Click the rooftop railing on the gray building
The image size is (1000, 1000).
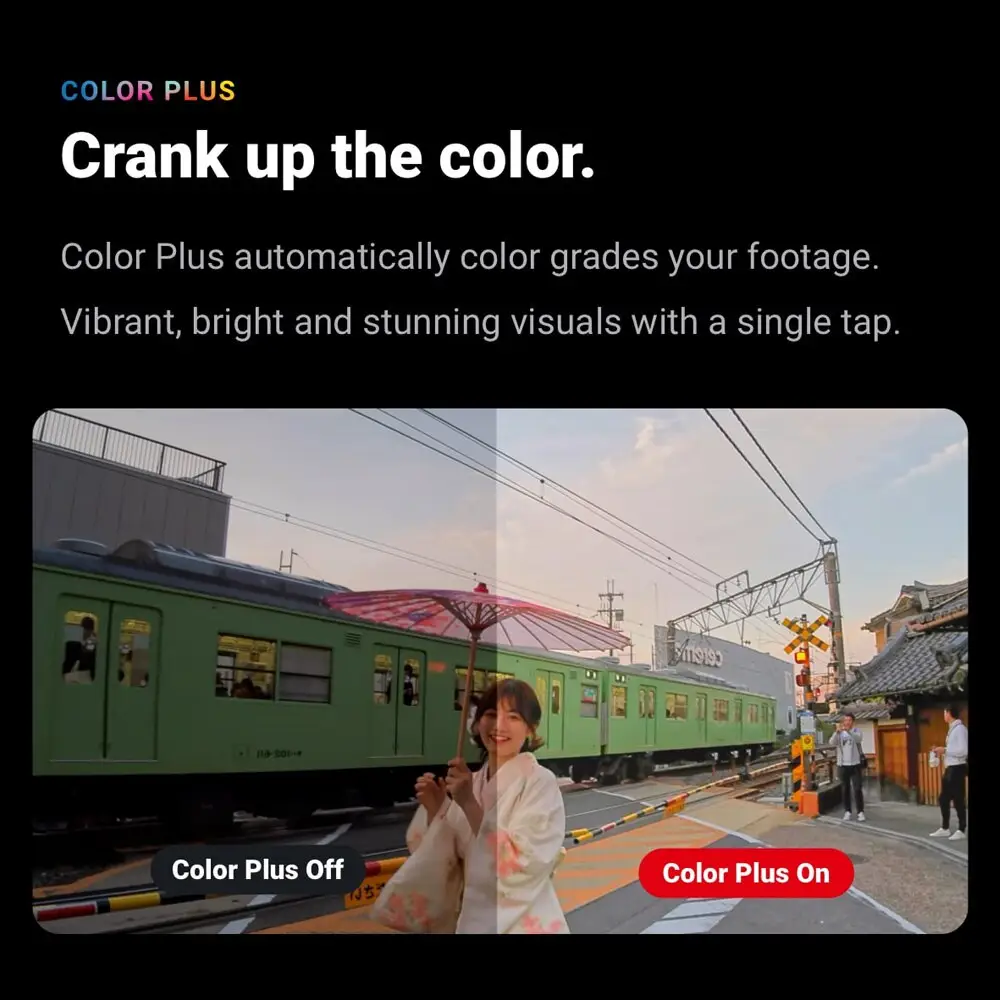click(x=129, y=449)
